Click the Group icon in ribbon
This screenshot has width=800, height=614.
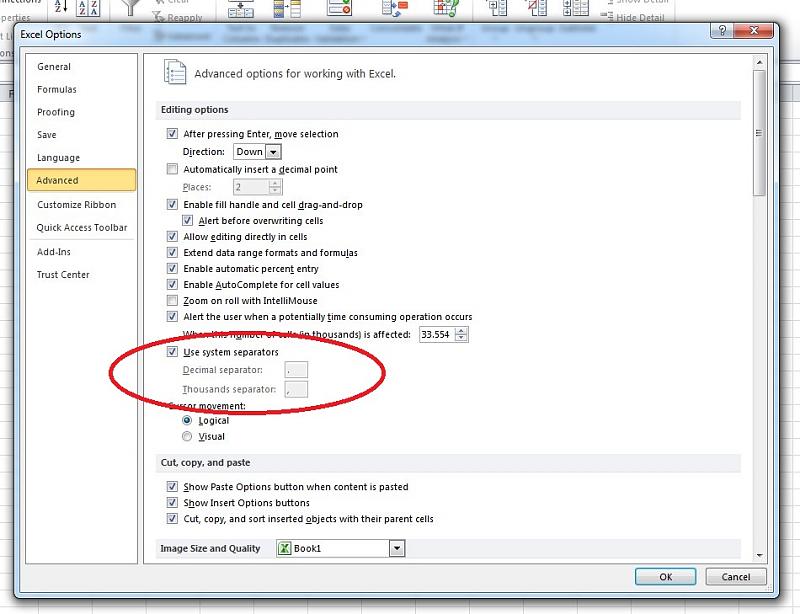497,7
